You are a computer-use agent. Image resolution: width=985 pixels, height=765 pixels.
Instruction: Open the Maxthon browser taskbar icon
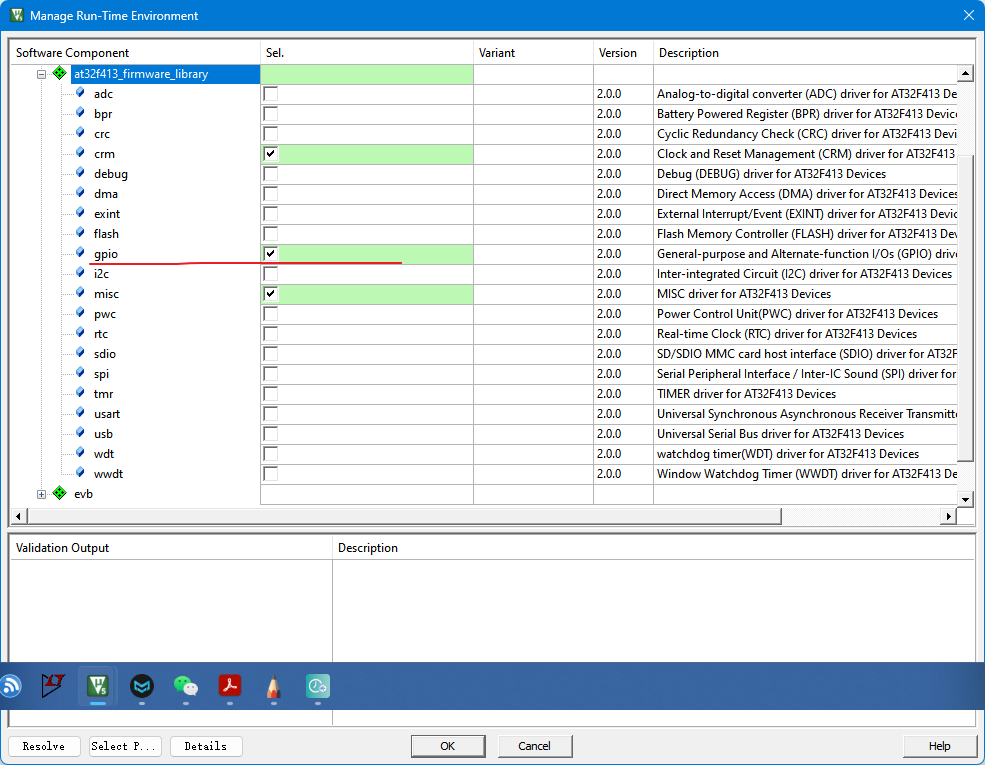tap(142, 686)
